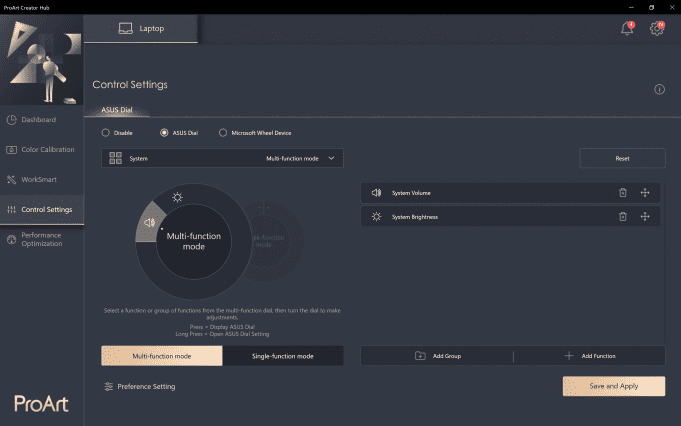
Task: Open the Dashboard section
Action: [42, 119]
